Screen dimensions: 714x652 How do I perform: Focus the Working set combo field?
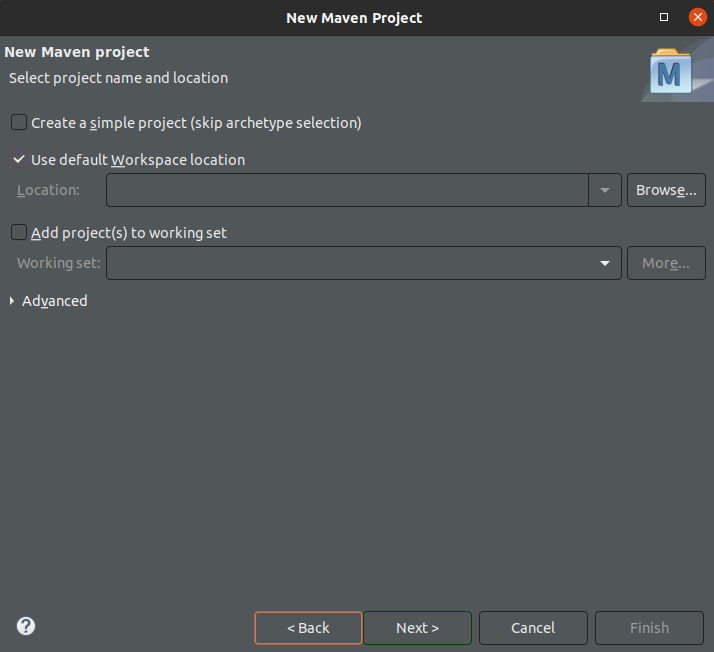click(x=364, y=263)
